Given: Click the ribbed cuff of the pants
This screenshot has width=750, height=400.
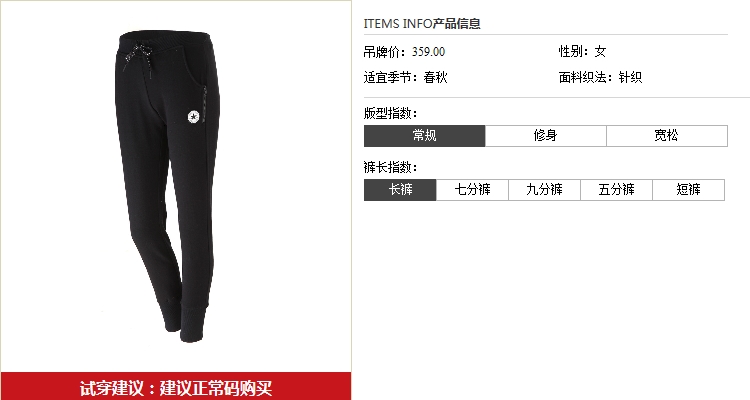Looking at the screenshot, I should pos(194,321).
